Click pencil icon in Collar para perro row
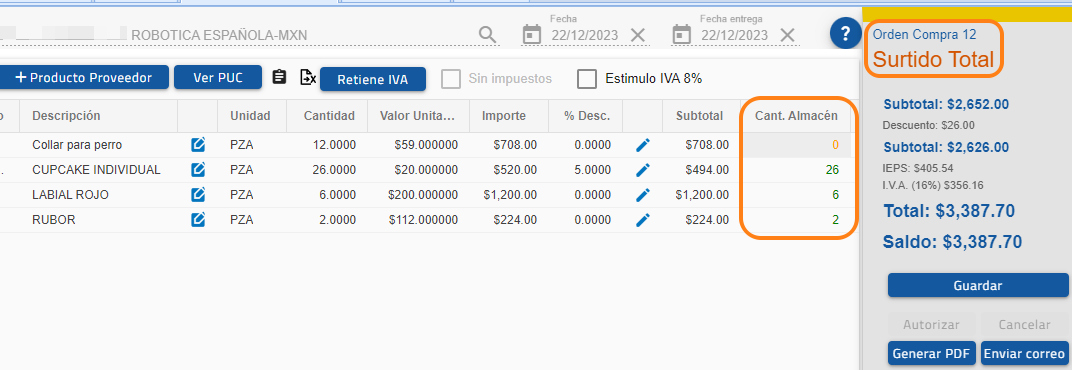 pos(643,145)
